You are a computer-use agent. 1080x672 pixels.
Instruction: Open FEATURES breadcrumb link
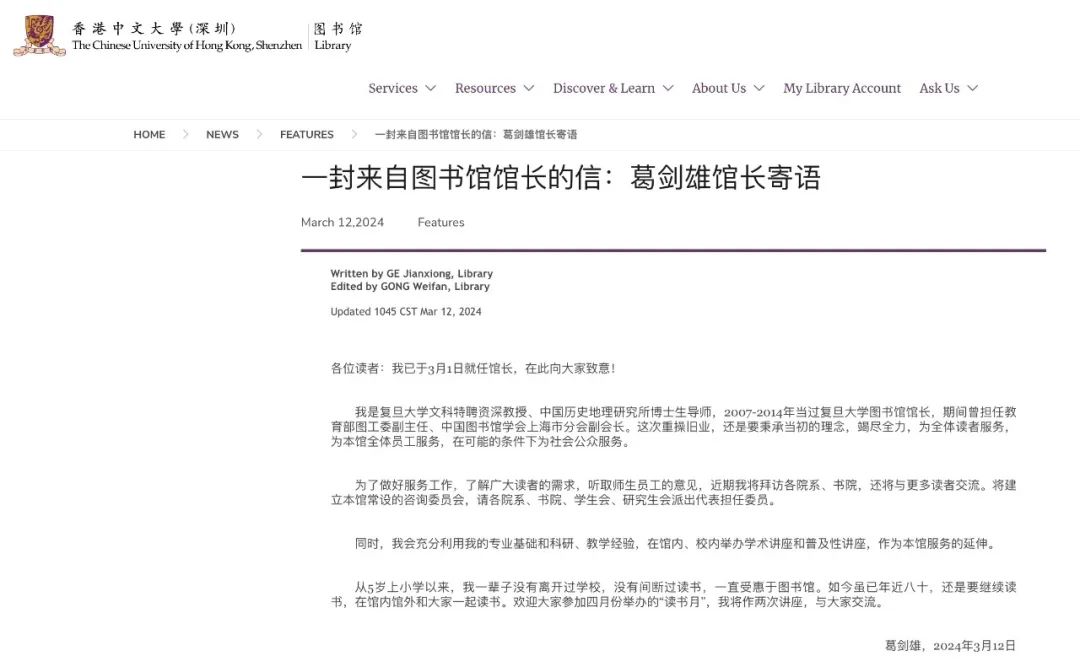coord(307,135)
